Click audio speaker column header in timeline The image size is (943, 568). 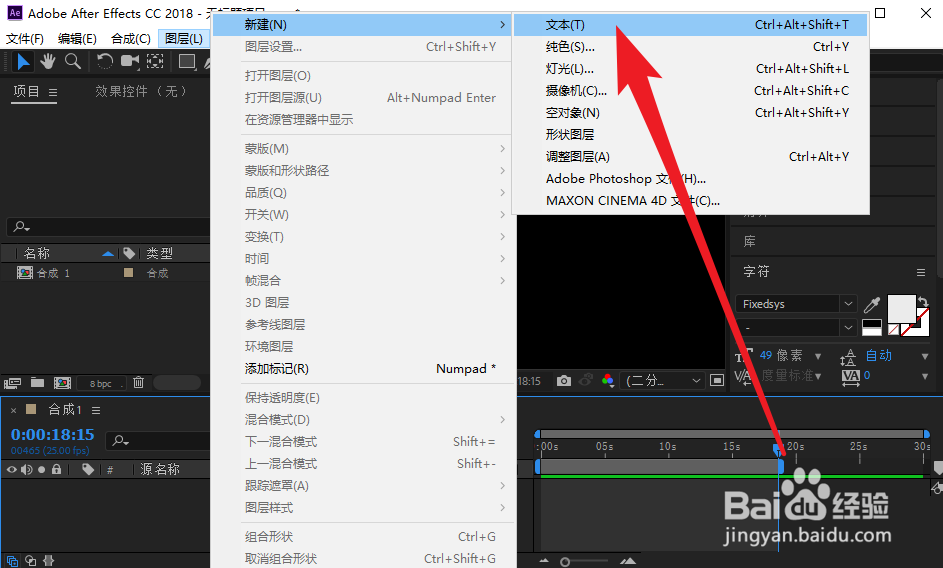pyautogui.click(x=26, y=469)
